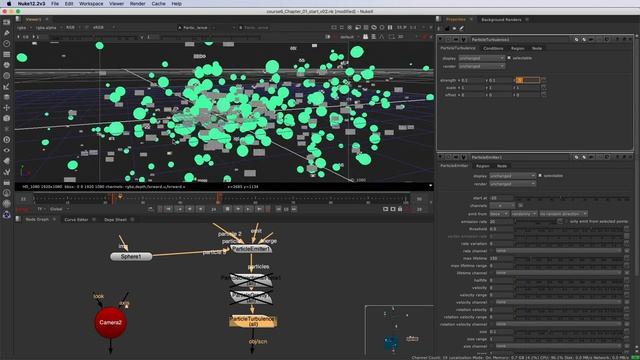This screenshot has height=360, width=640.
Task: Collapse the ParticleEmitter1 panel arrow
Action: (x=440, y=157)
